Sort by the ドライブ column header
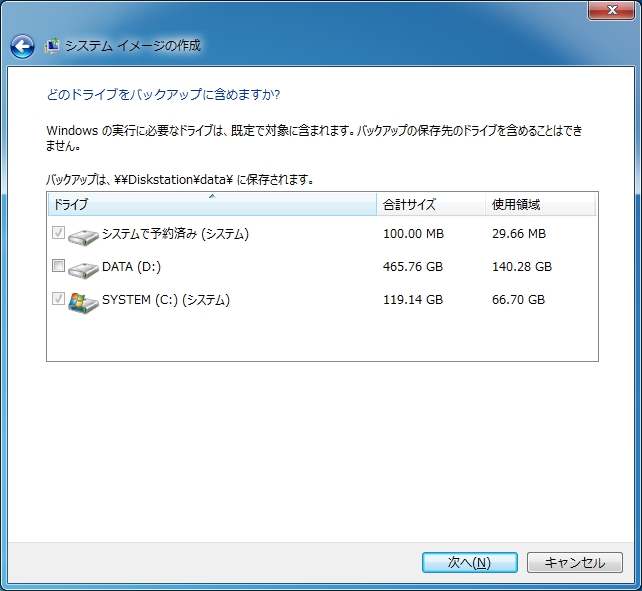The width and height of the screenshot is (642, 591). click(x=212, y=204)
